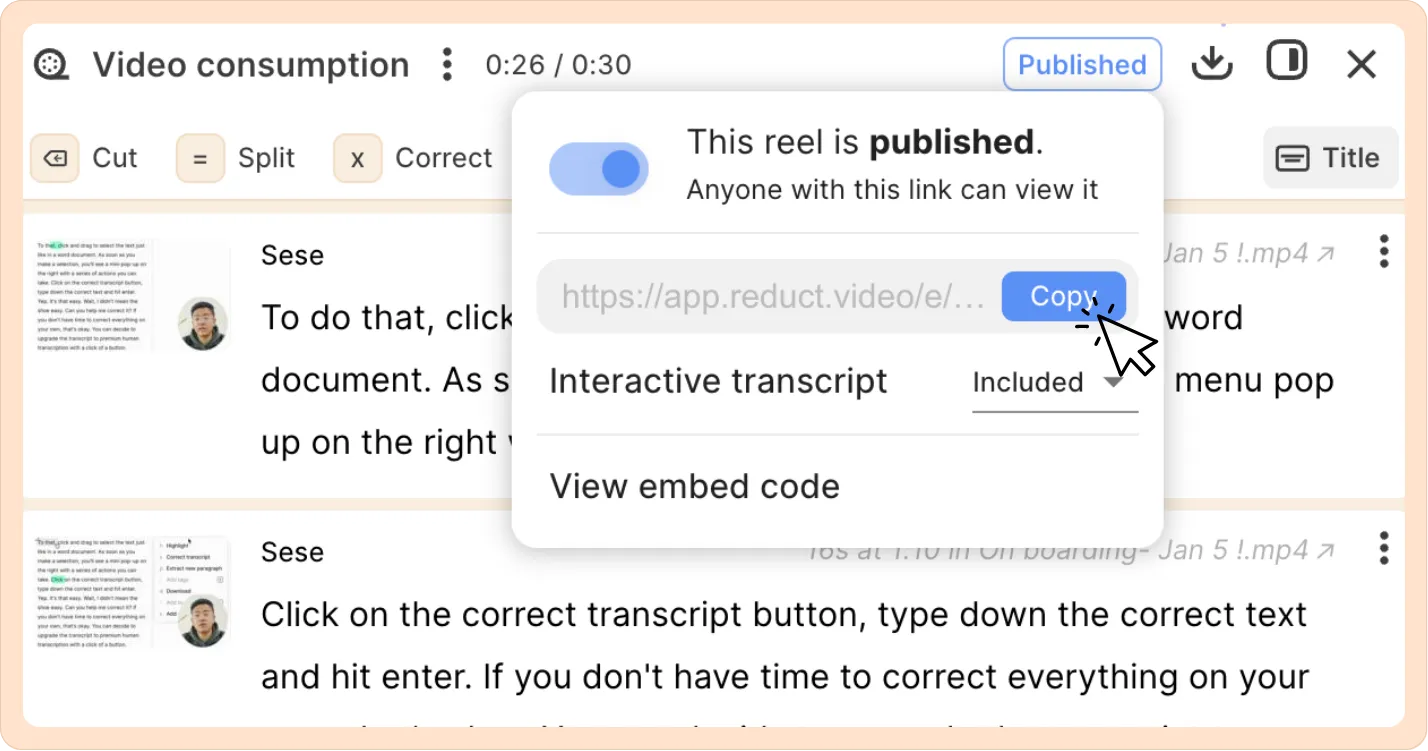Toggle the side panel layout icon
The height and width of the screenshot is (751, 1428).
pos(1287,61)
